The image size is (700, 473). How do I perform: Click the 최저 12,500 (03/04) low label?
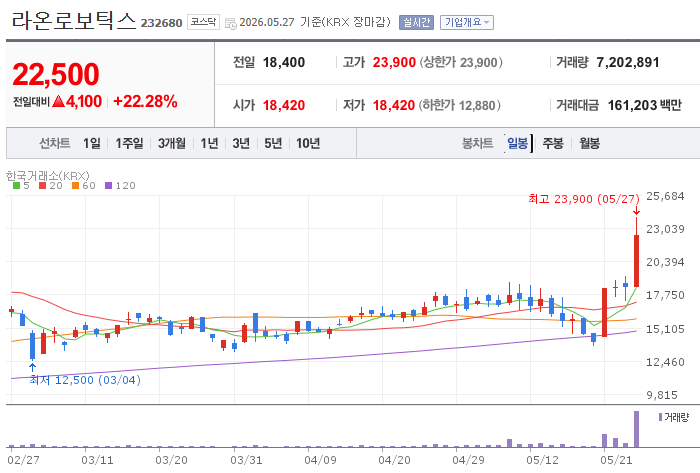click(x=85, y=380)
